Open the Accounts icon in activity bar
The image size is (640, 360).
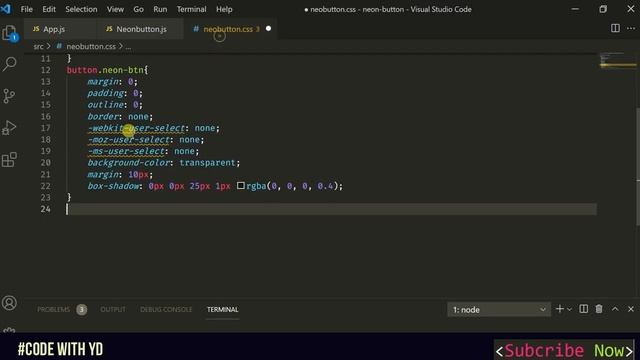(x=9, y=303)
